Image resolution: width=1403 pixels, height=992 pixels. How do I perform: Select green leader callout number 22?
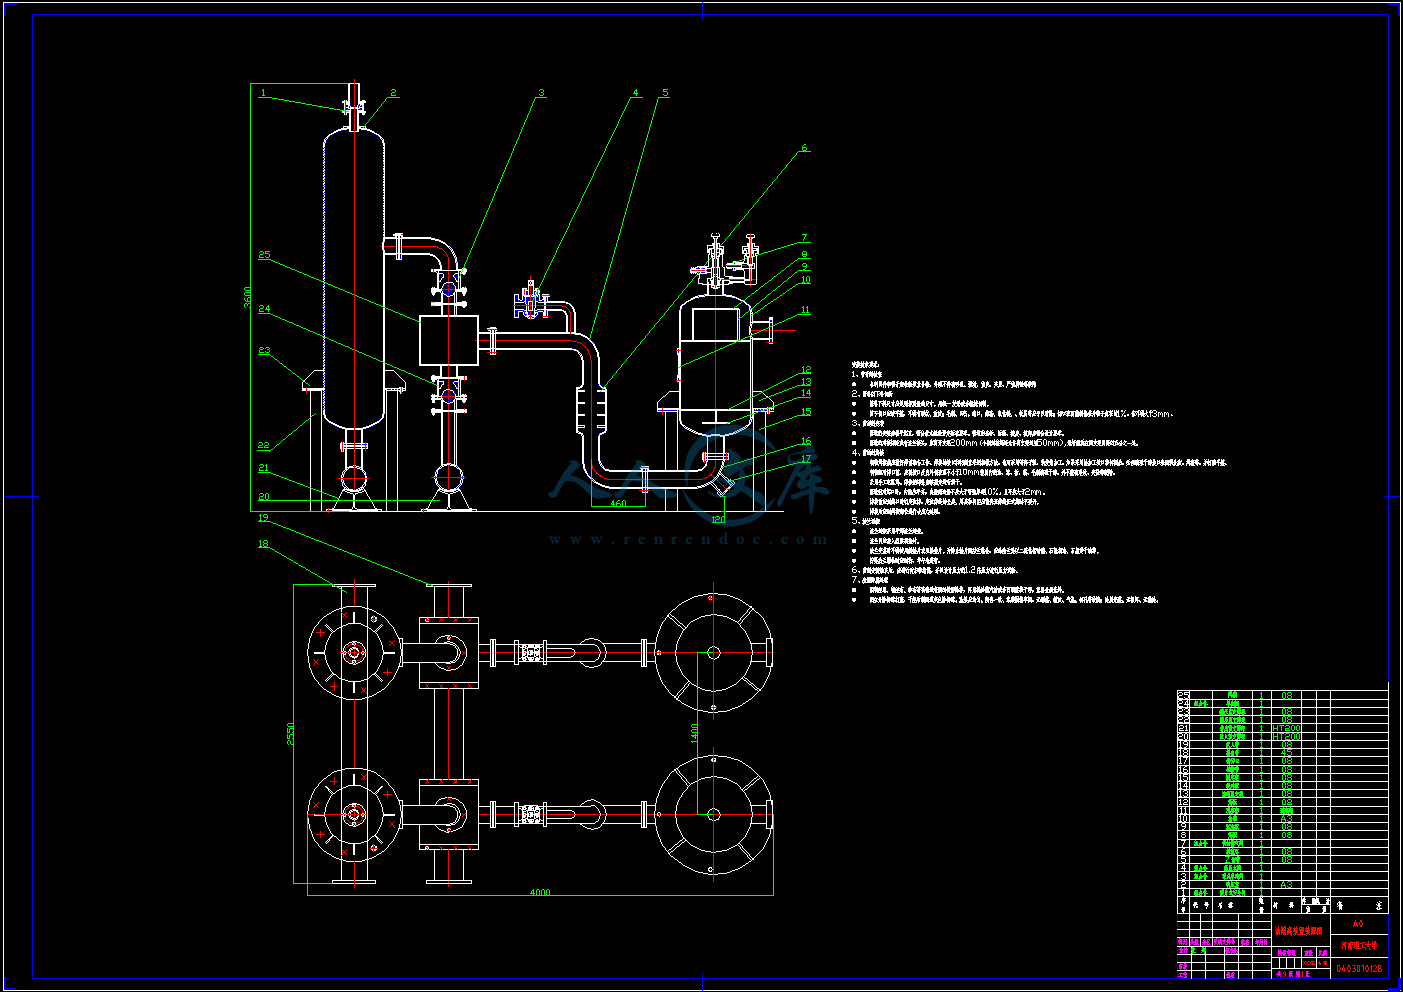[263, 446]
